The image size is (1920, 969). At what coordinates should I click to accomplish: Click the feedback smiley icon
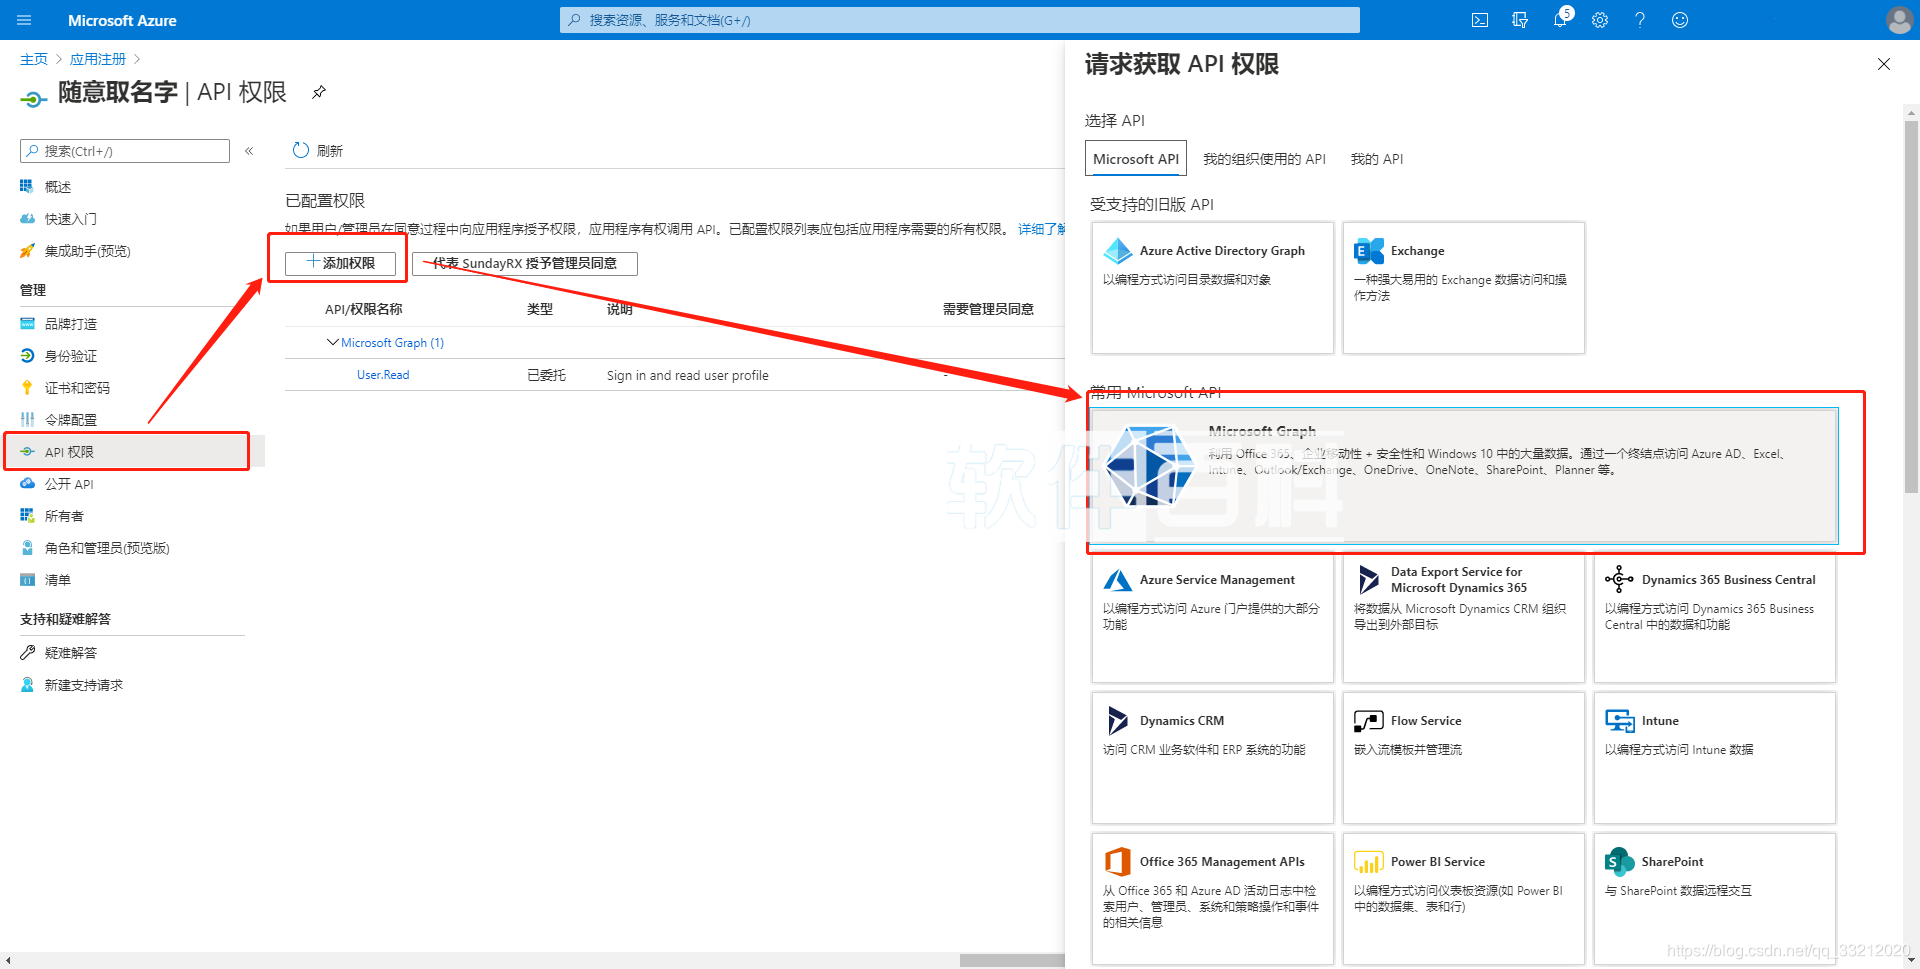1680,20
